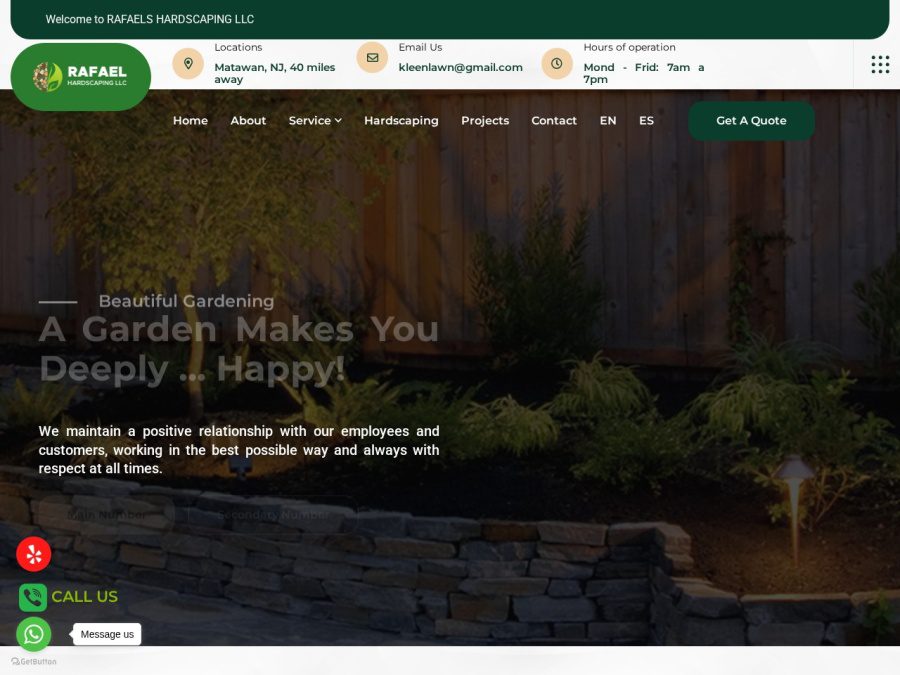Open the Projects page from navigation
The image size is (900, 675).
click(485, 120)
